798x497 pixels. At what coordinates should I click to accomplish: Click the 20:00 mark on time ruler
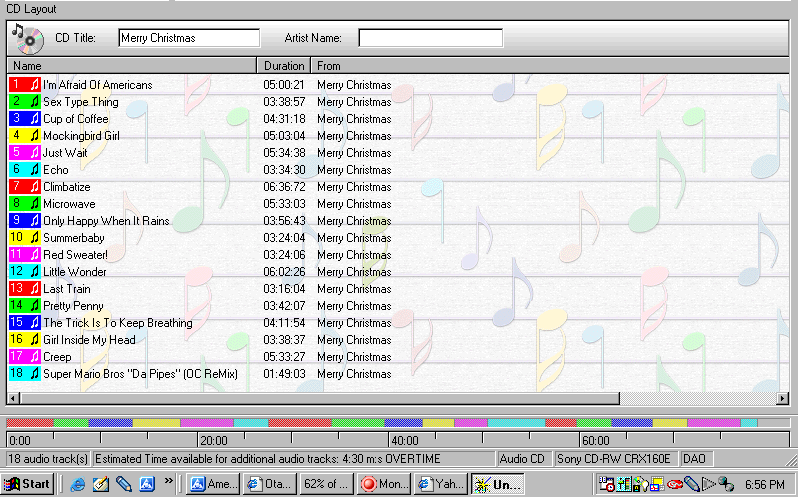click(213, 441)
